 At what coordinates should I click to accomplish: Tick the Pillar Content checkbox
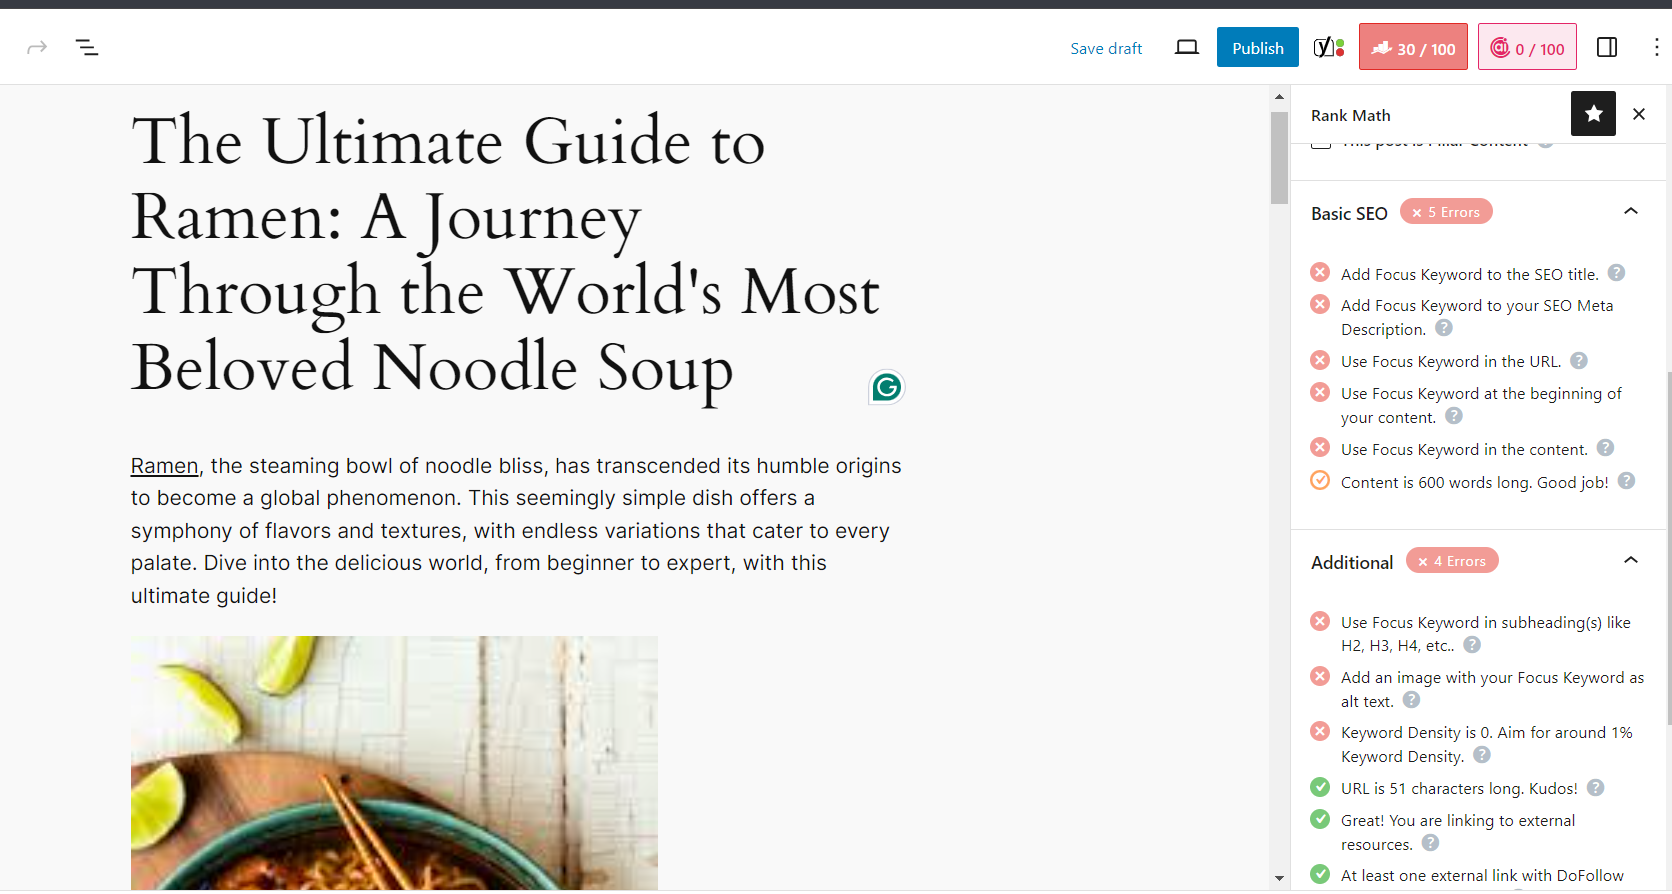(x=1321, y=143)
